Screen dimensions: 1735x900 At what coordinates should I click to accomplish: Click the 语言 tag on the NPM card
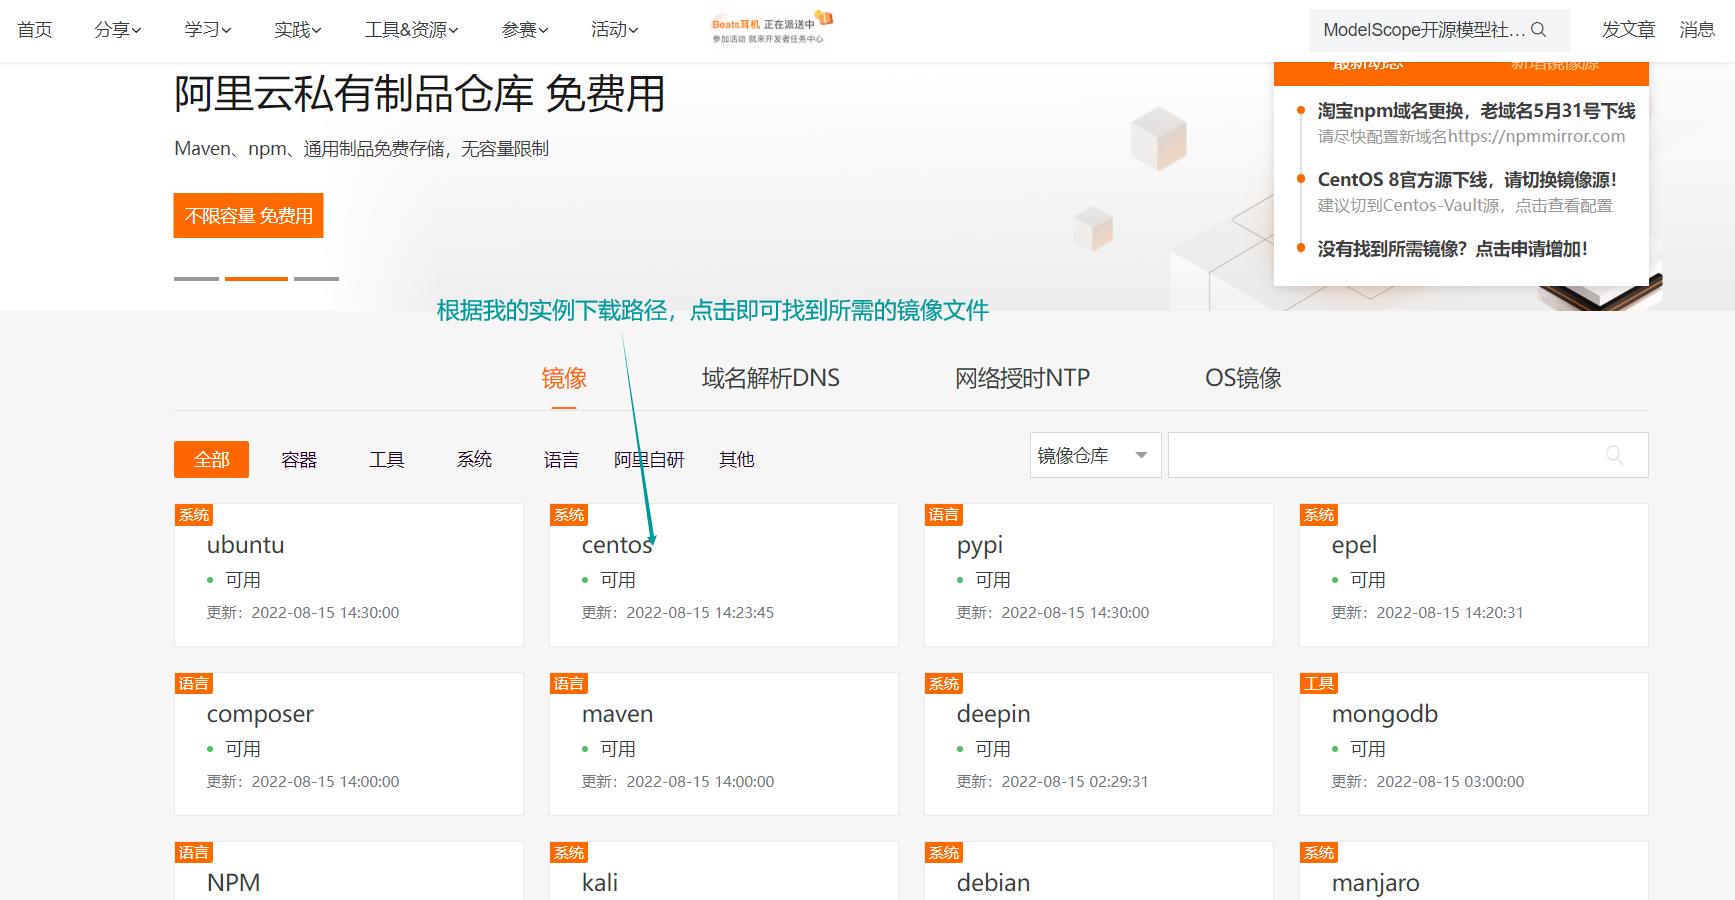tap(194, 853)
